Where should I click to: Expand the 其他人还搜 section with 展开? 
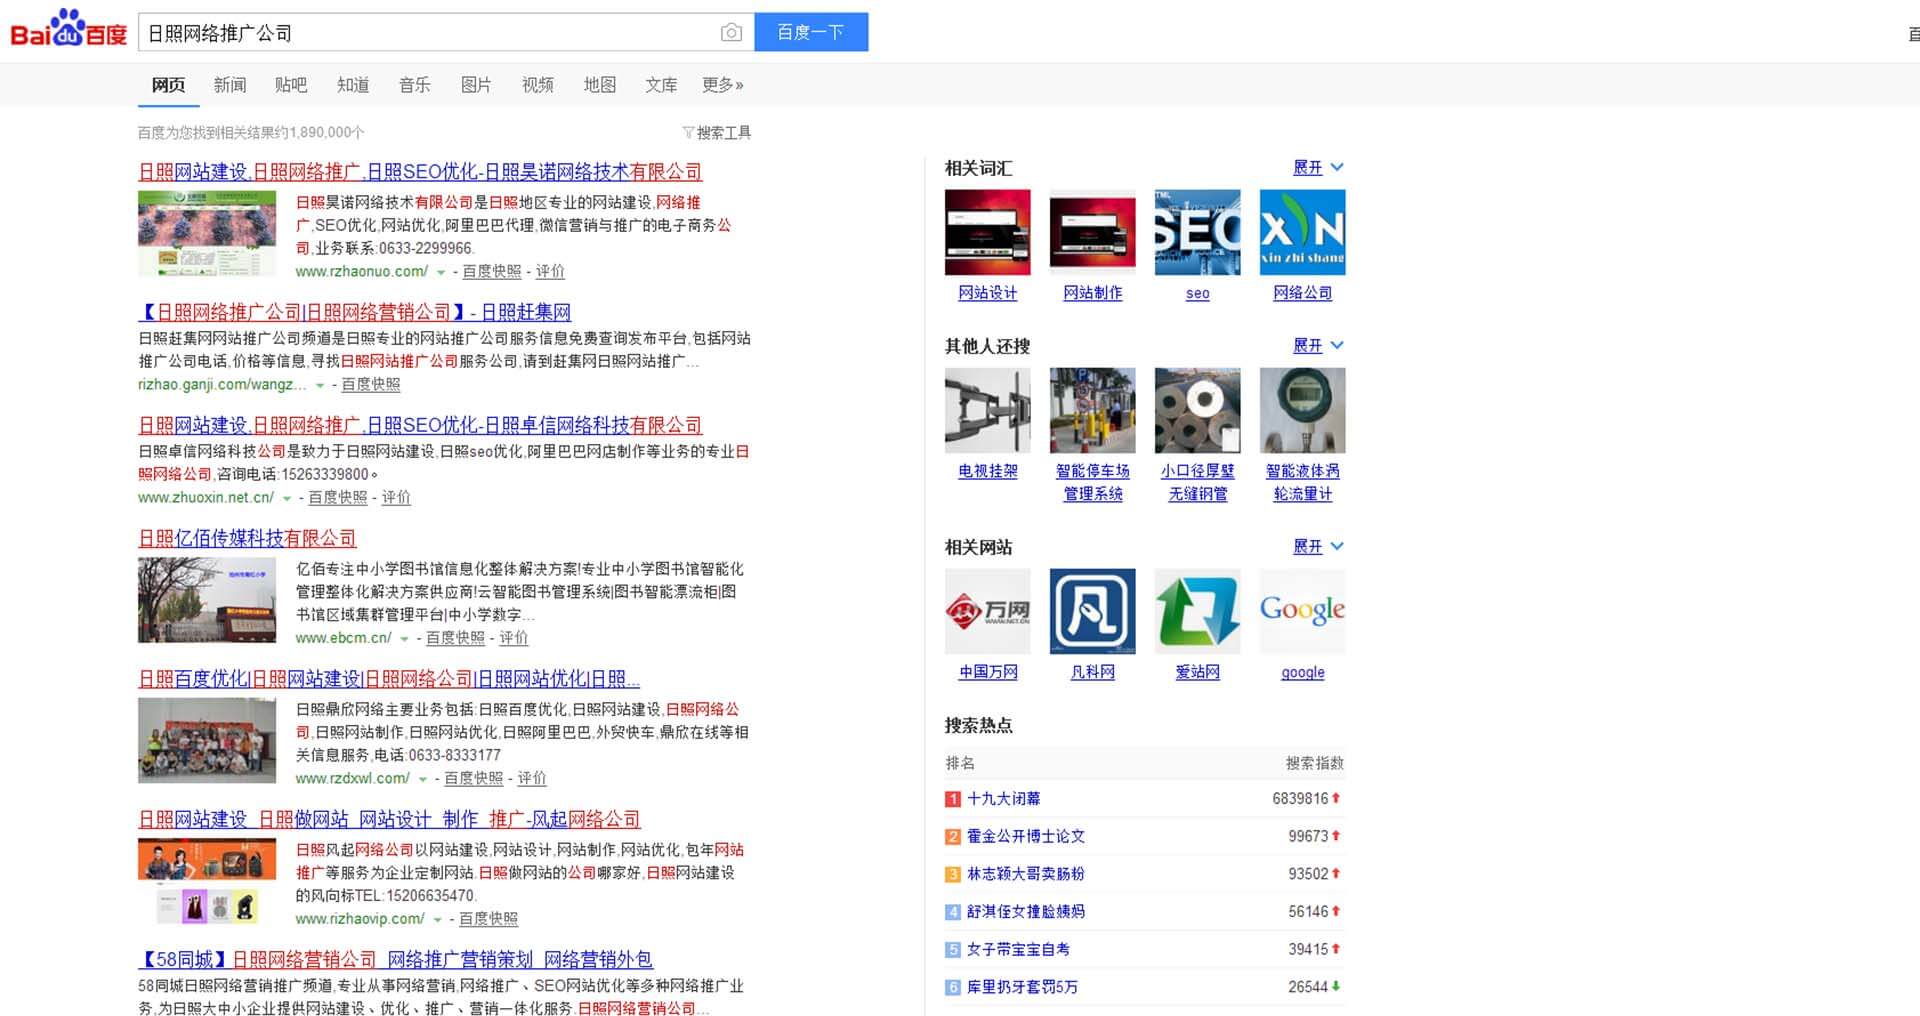click(1318, 346)
